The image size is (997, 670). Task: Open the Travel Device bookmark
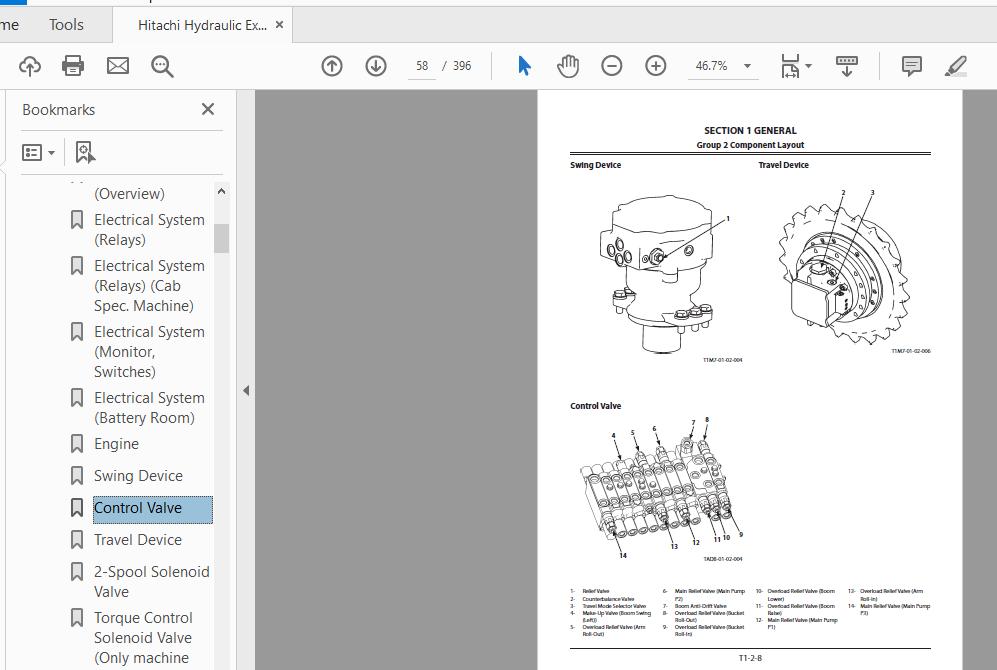138,540
